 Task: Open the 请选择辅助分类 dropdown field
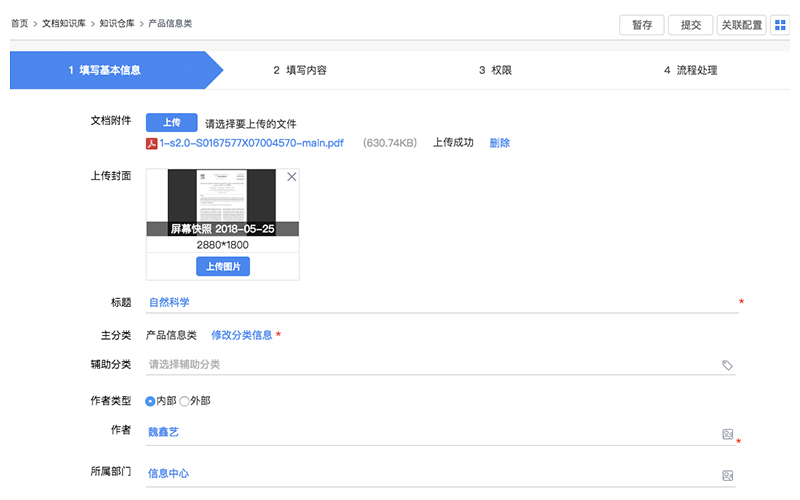430,365
